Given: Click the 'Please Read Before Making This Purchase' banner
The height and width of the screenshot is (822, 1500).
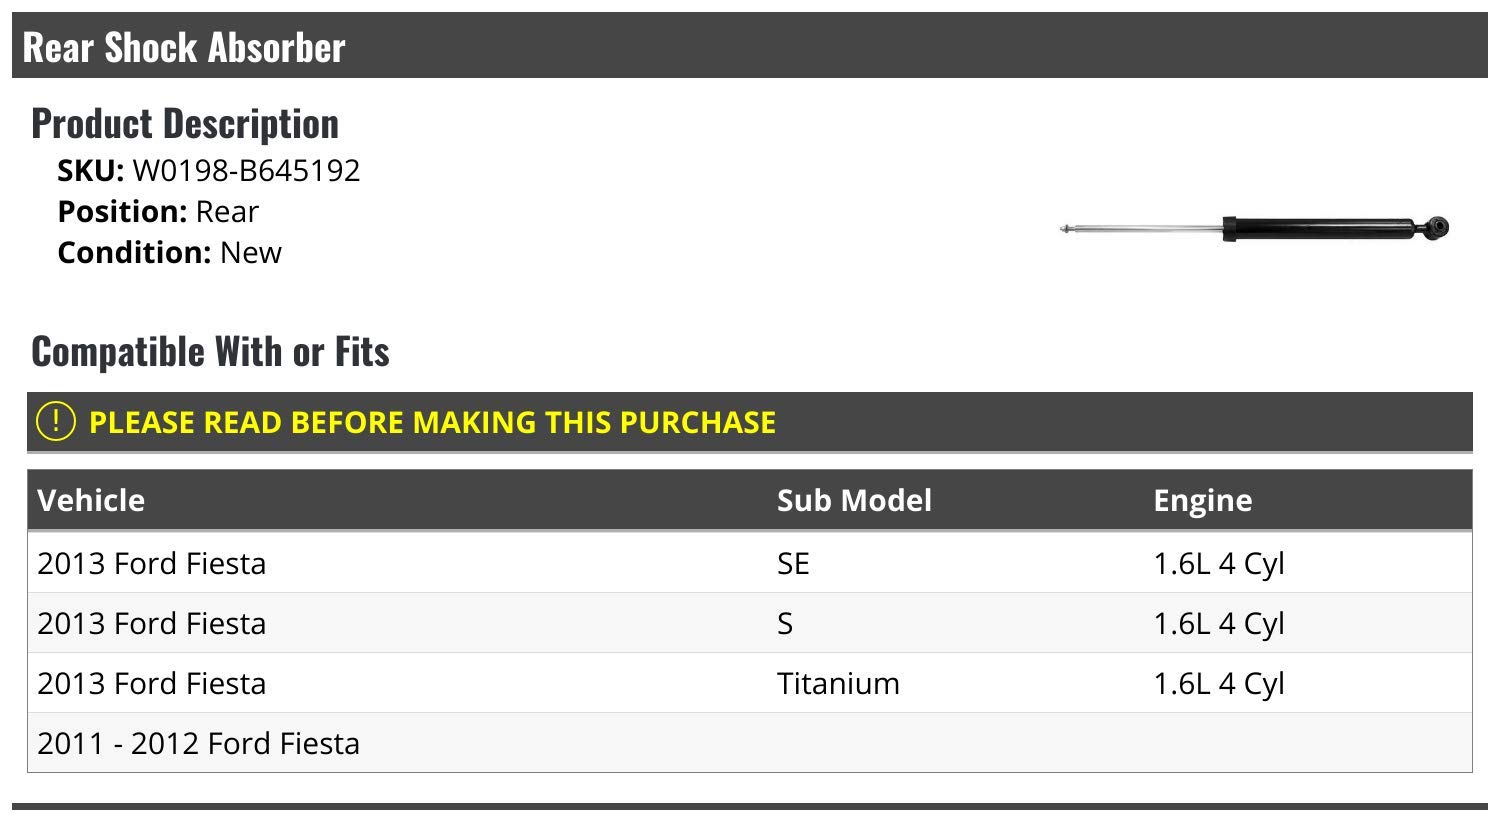Looking at the screenshot, I should [750, 422].
